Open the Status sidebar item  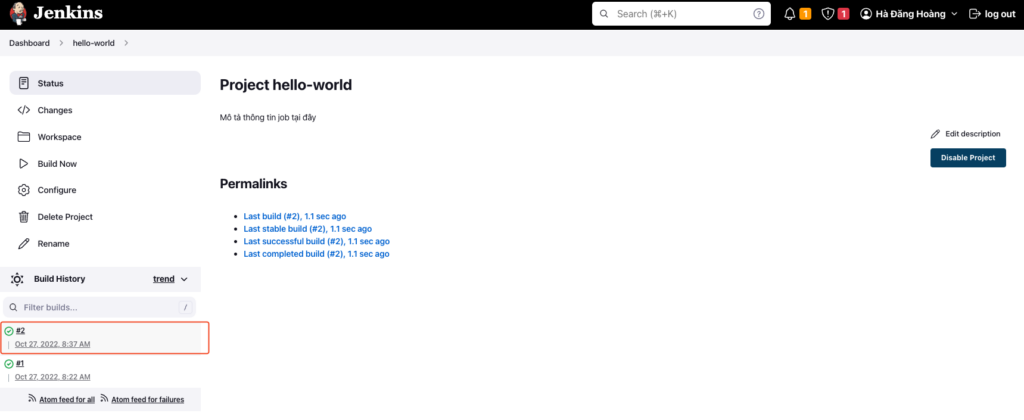[104, 83]
